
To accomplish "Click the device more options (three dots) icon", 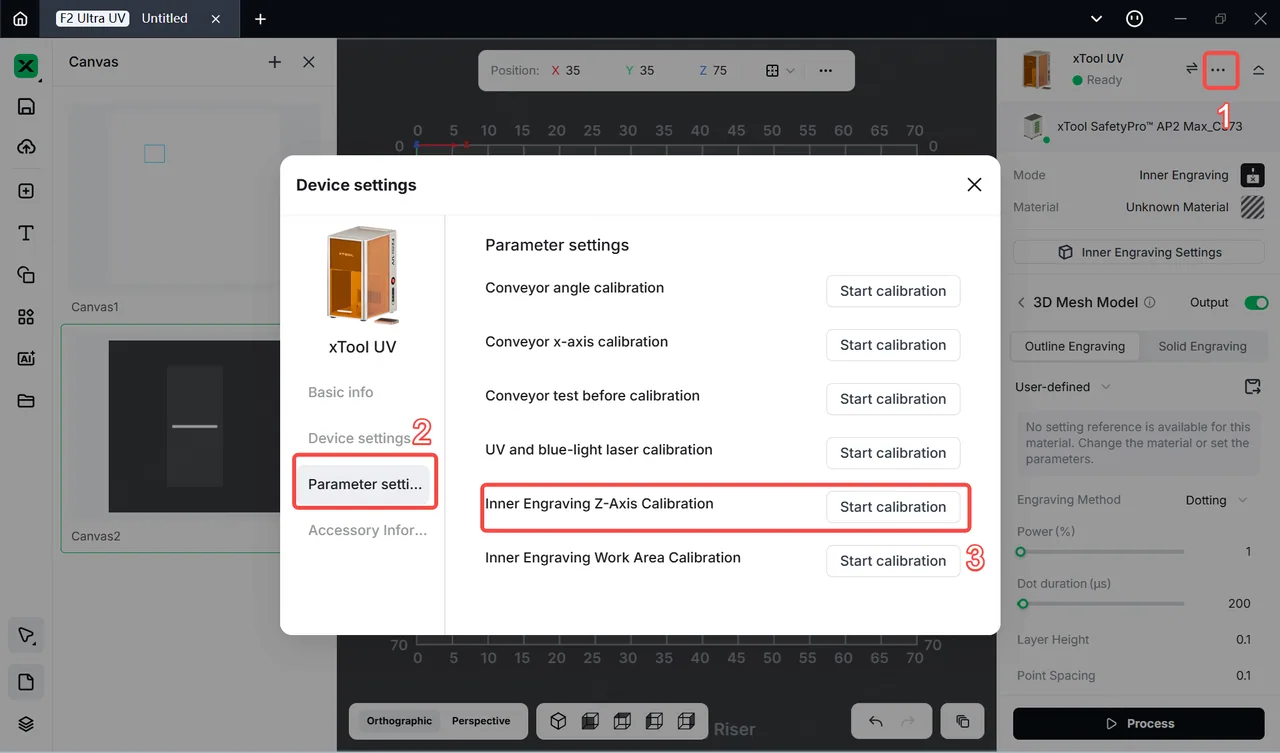I will 1217,70.
